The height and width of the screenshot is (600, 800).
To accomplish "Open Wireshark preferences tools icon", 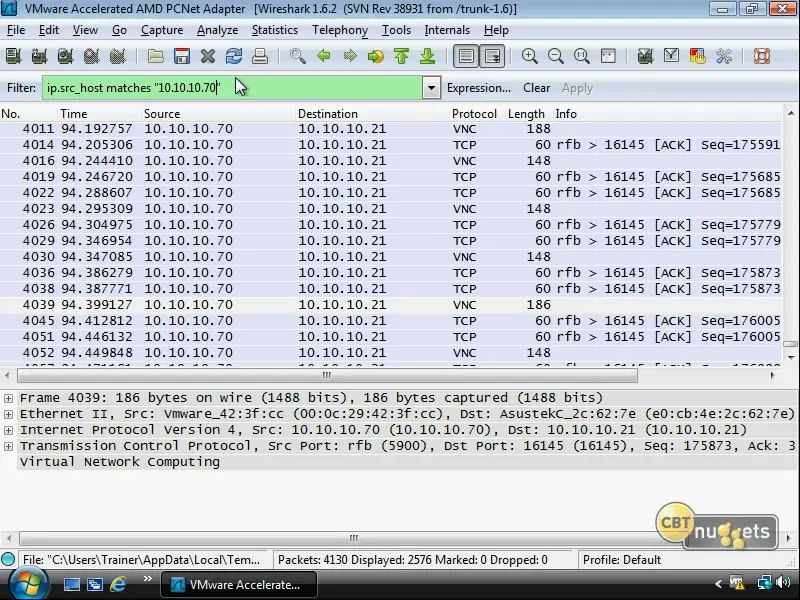I will pos(723,56).
